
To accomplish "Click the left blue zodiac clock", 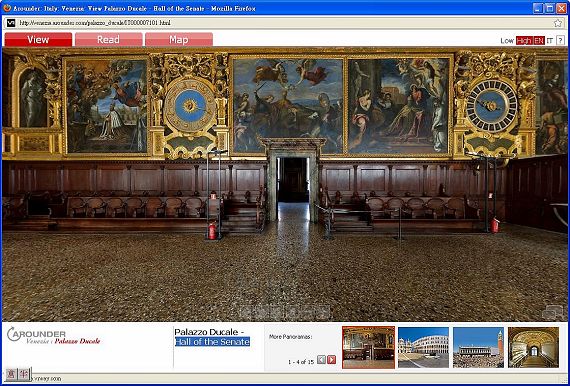I will coord(190,106).
